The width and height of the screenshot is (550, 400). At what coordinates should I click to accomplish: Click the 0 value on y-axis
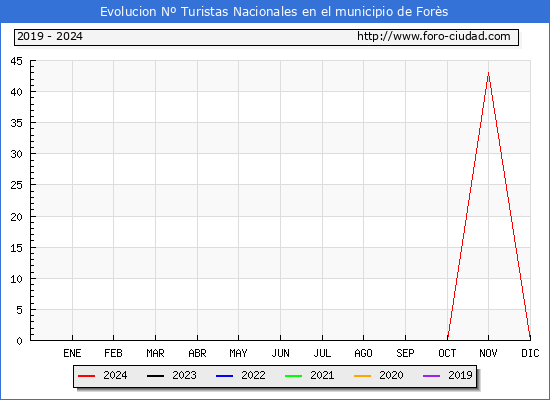19,341
